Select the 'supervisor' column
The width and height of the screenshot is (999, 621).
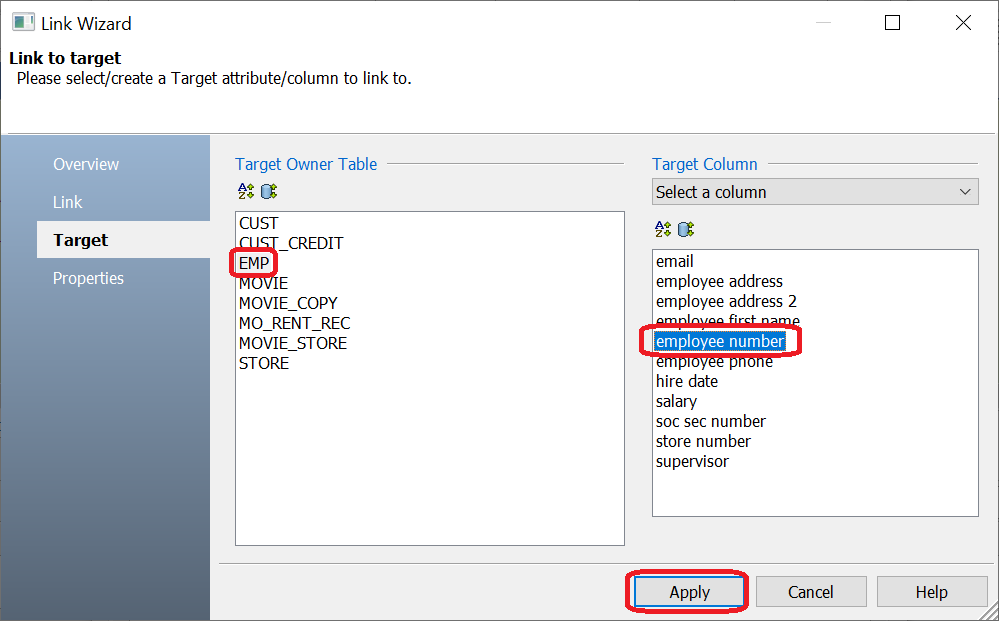click(693, 462)
